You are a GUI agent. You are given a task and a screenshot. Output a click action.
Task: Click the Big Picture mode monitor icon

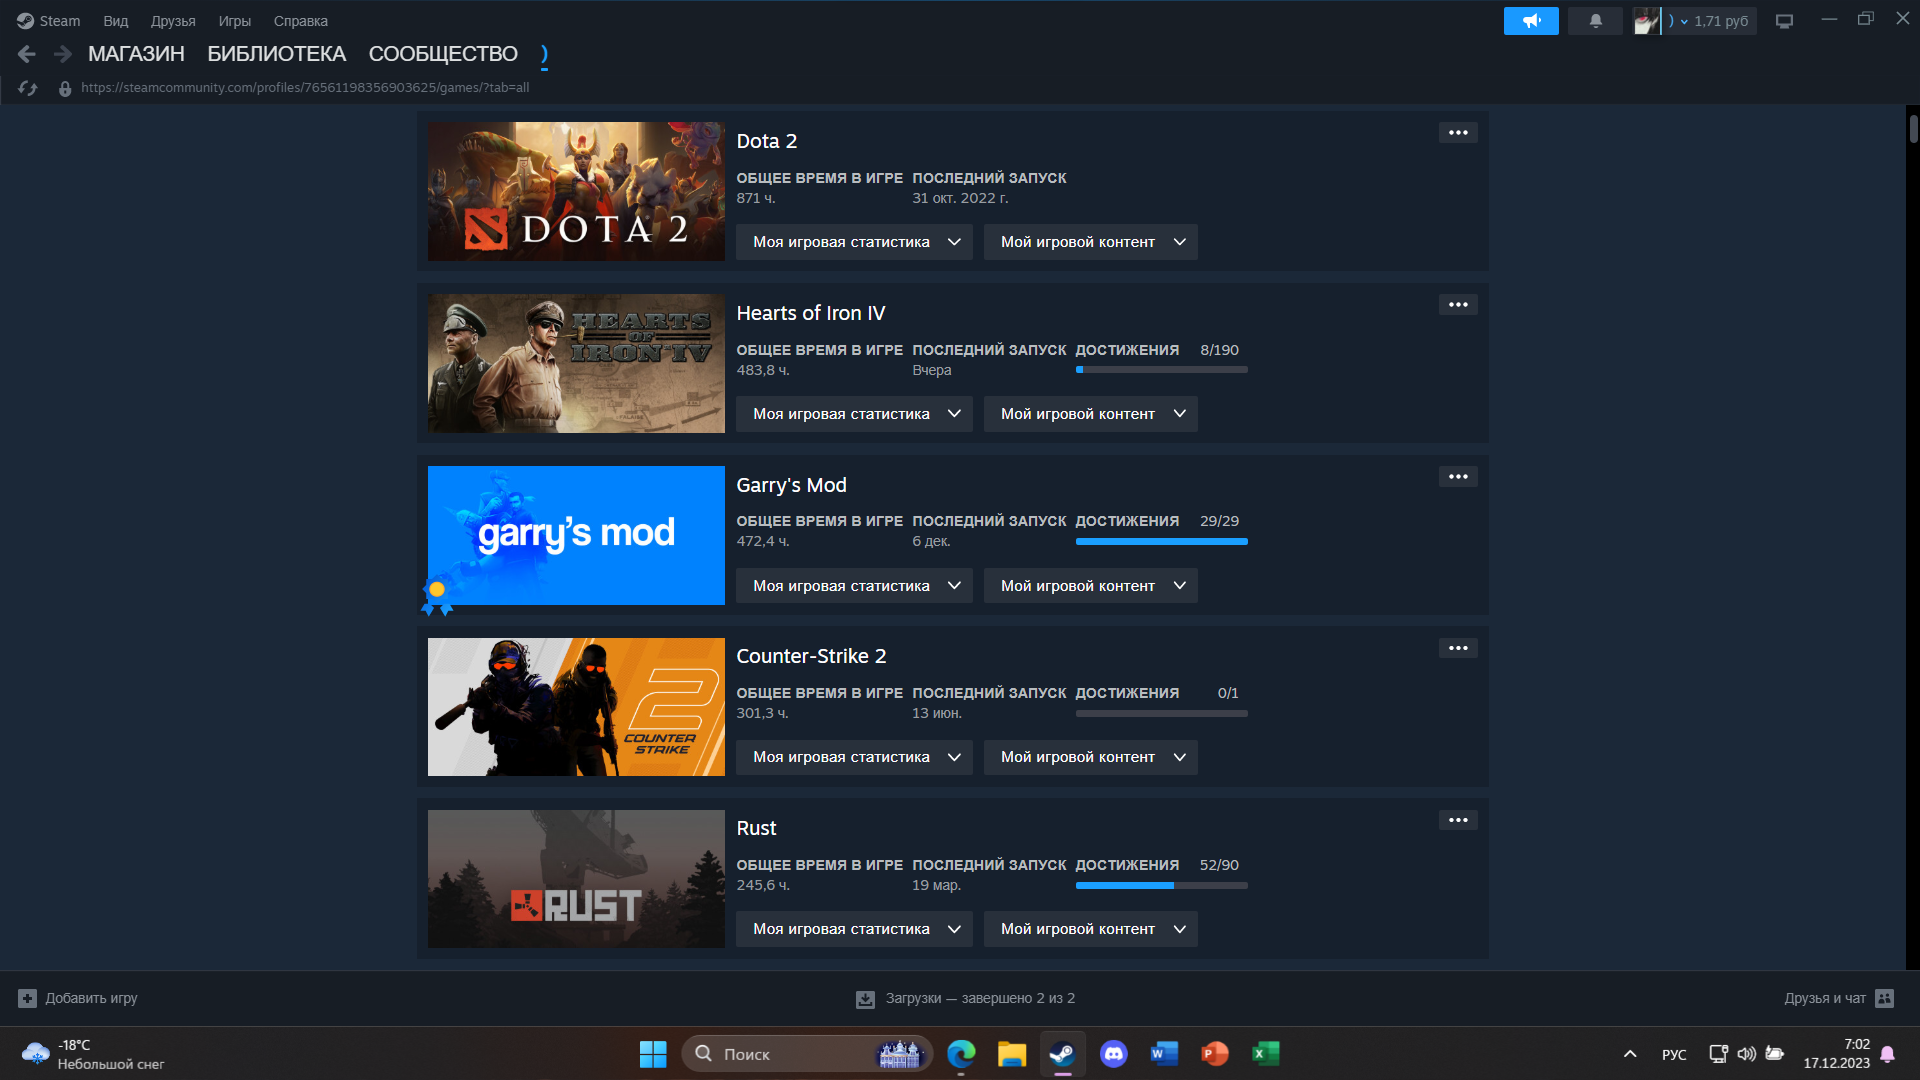coord(1784,21)
